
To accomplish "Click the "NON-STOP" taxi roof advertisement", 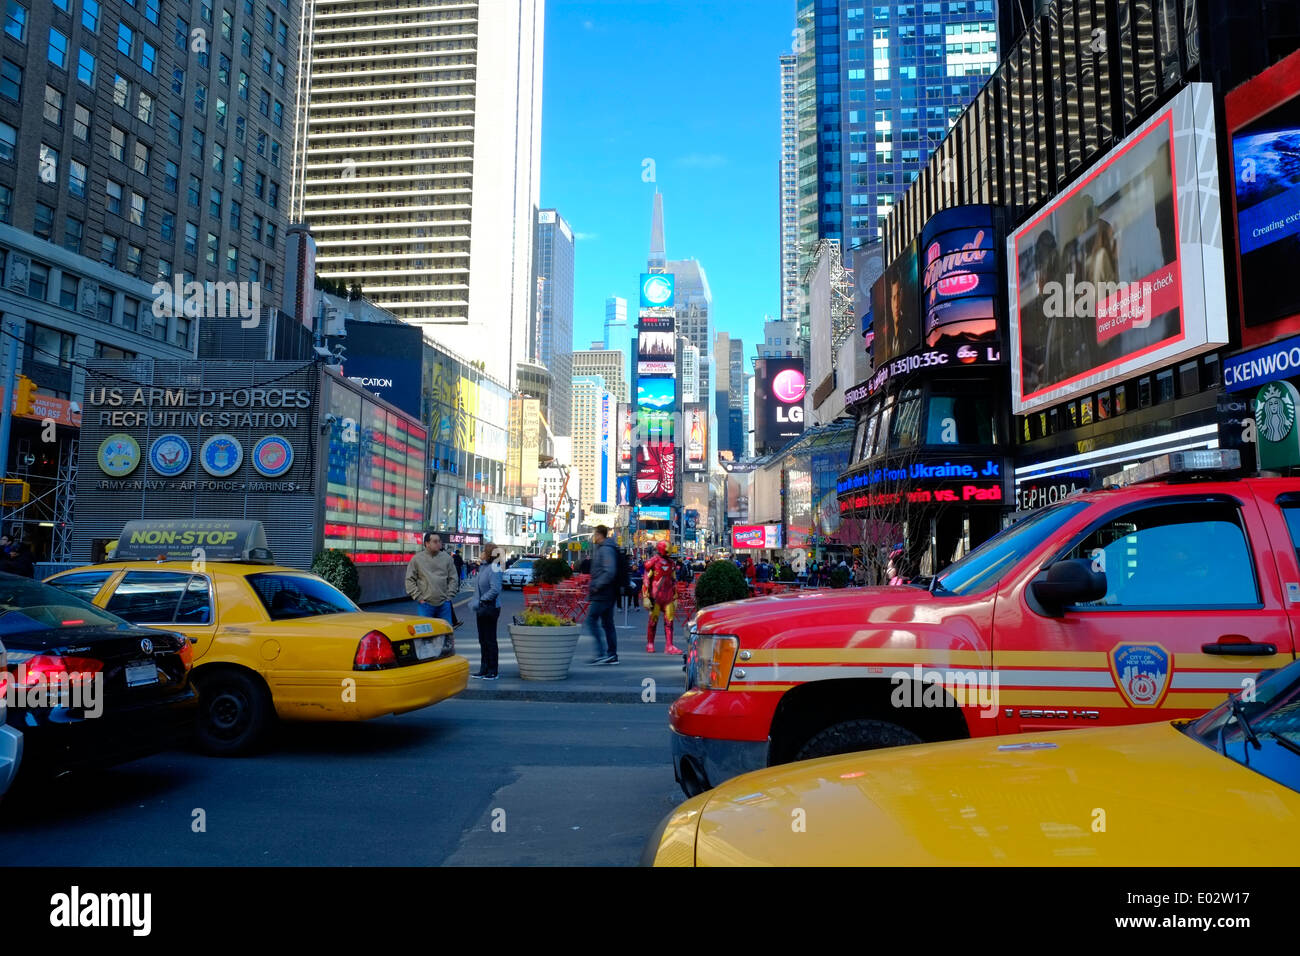I will (x=190, y=539).
